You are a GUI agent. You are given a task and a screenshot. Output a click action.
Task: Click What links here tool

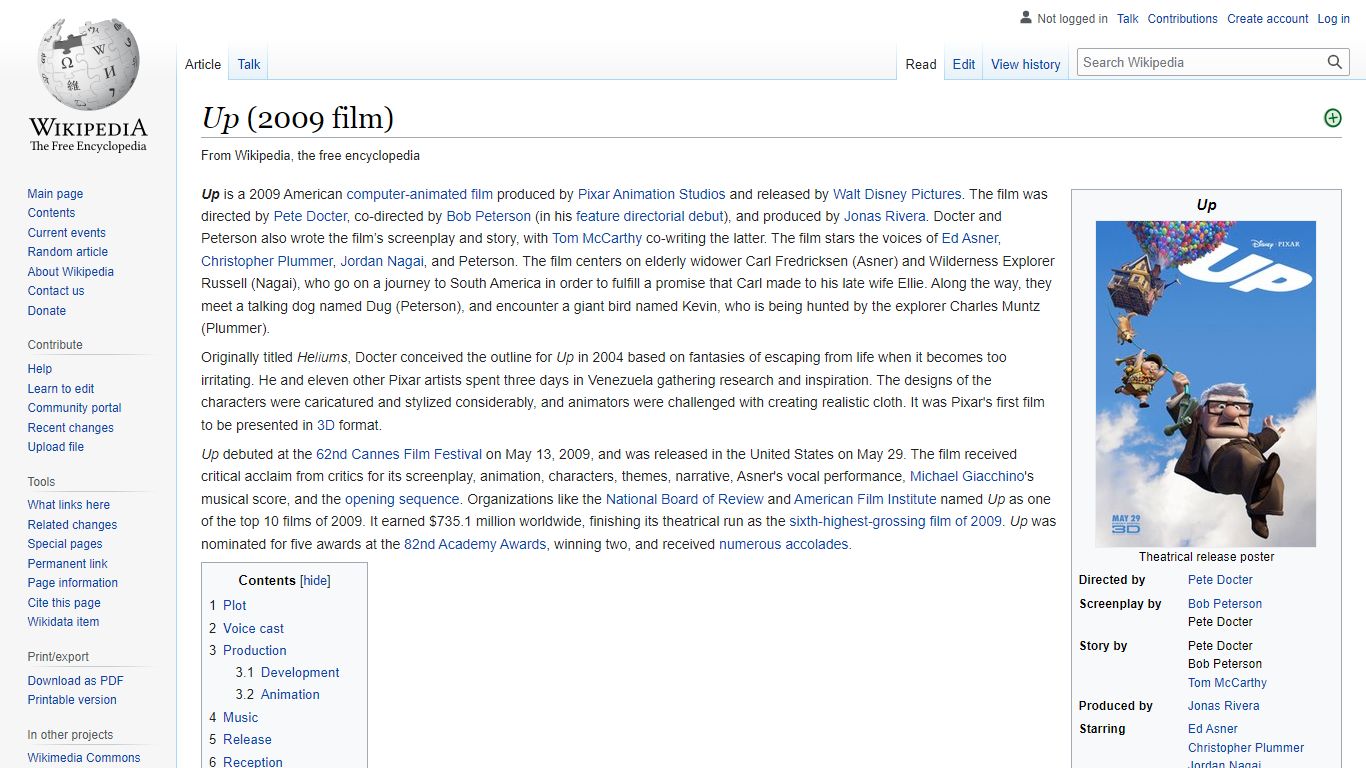tap(68, 505)
